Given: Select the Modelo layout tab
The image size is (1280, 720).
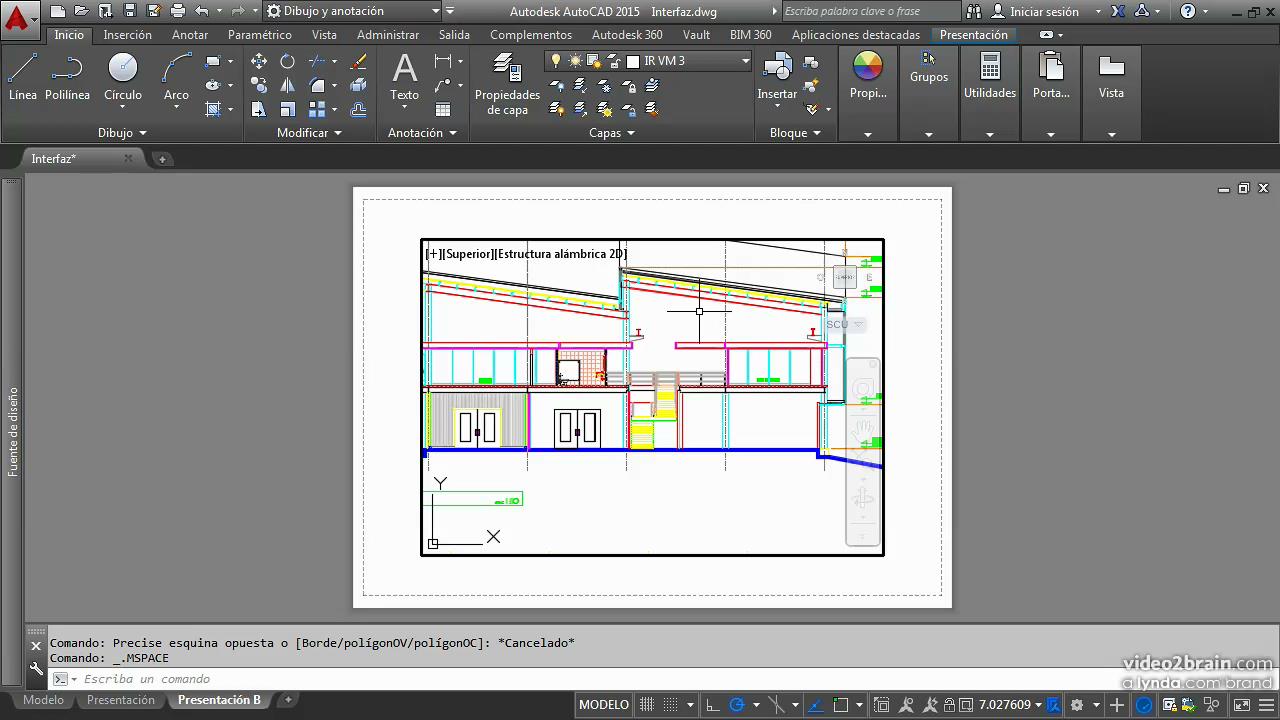Looking at the screenshot, I should [43, 700].
